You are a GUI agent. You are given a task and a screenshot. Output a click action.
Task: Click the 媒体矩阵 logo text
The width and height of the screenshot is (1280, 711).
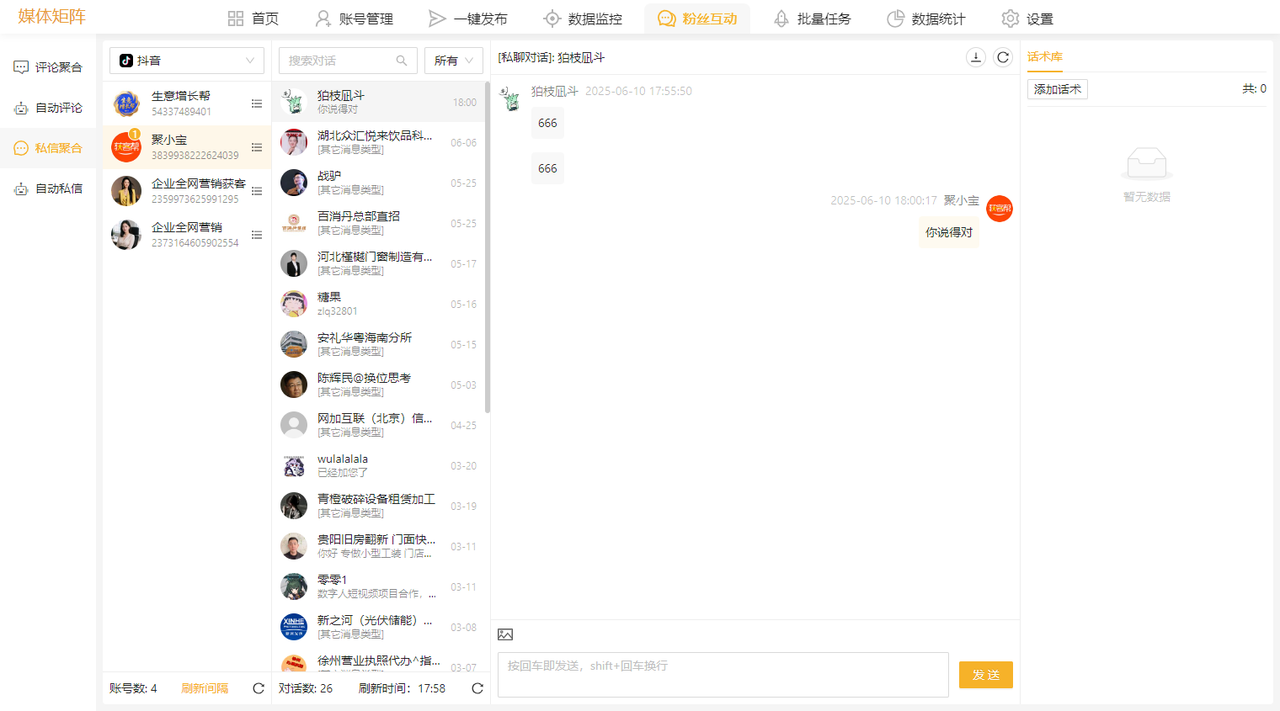[x=52, y=17]
